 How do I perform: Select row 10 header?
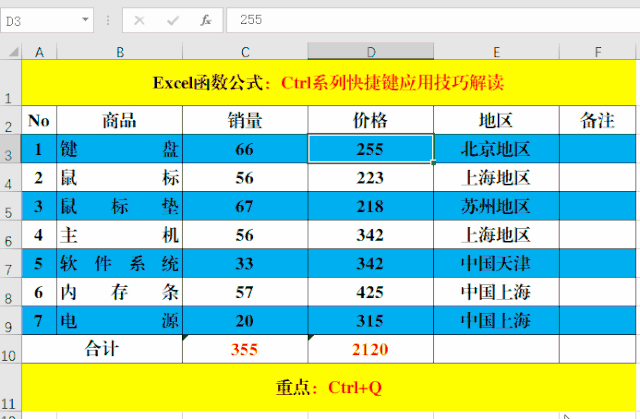click(x=11, y=349)
